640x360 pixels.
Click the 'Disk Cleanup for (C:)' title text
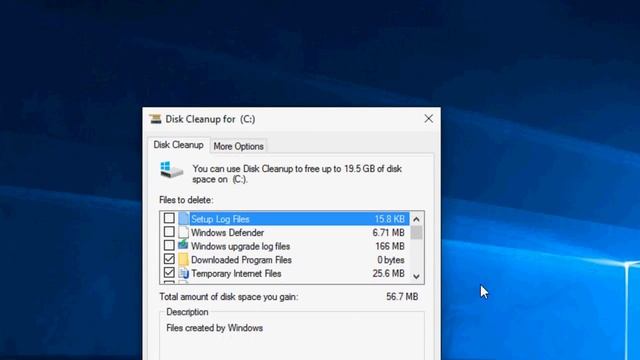tap(210, 119)
